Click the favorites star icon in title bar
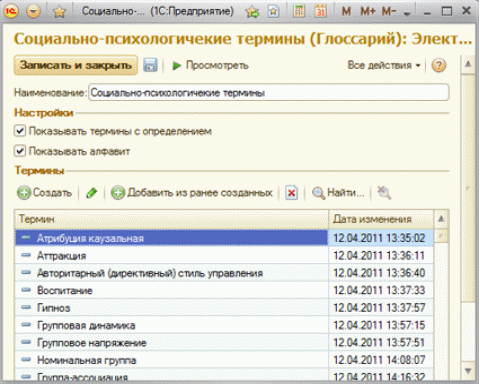The width and height of the screenshot is (480, 384). (x=59, y=12)
